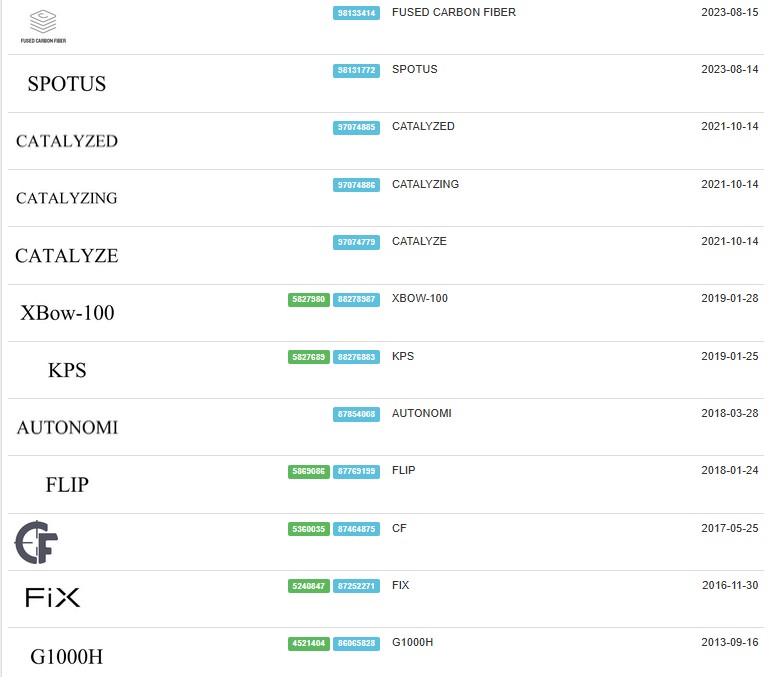Viewport: 768px width, 677px height.
Task: Open registration badge 5360035 for CF
Action: point(309,529)
